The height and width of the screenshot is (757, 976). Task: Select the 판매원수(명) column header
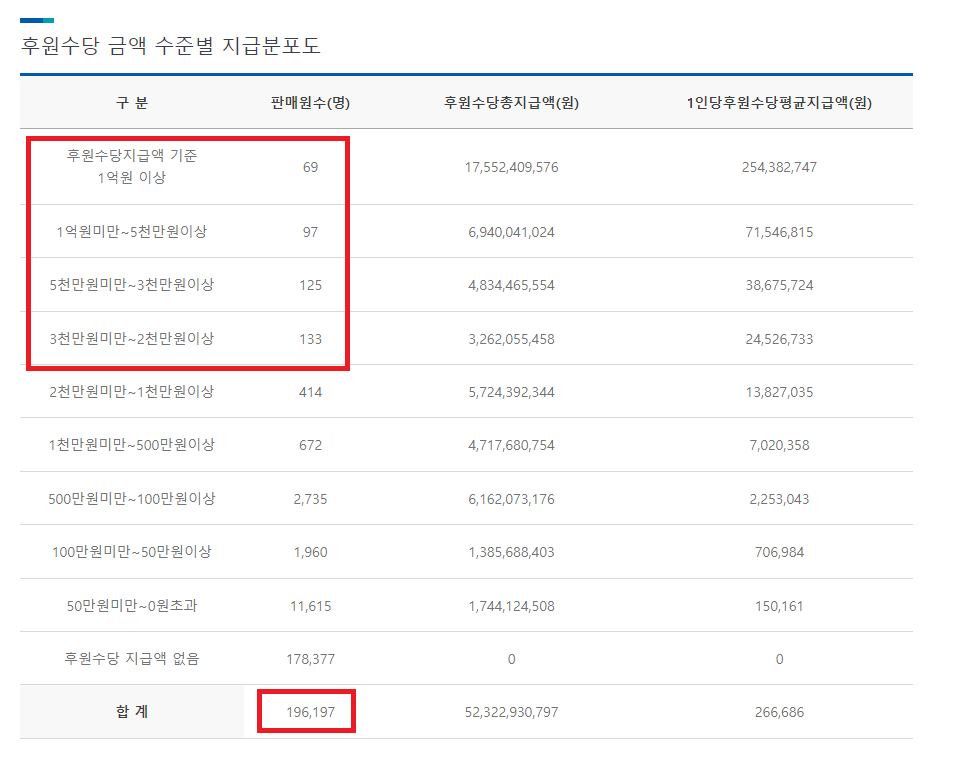pyautogui.click(x=310, y=103)
